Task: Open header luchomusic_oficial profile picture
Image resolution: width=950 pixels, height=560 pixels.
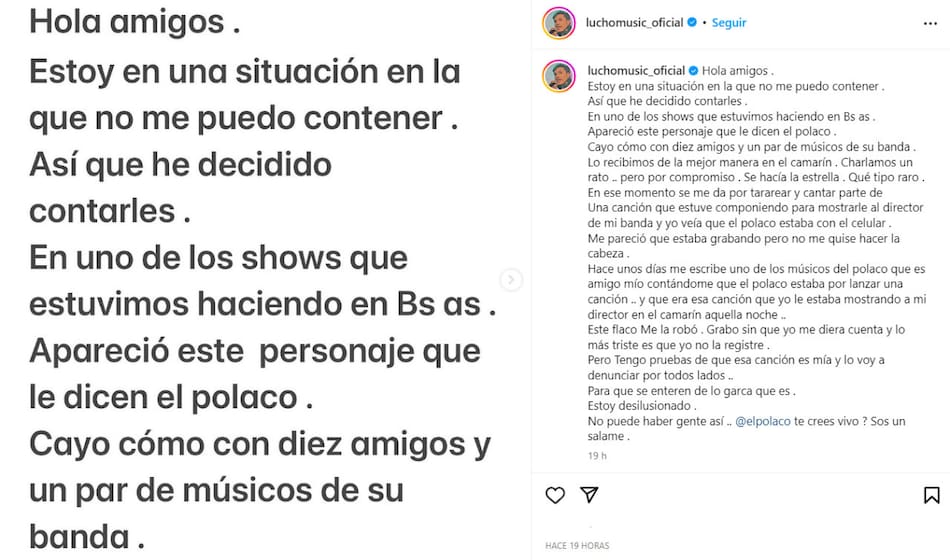Action: pos(559,23)
